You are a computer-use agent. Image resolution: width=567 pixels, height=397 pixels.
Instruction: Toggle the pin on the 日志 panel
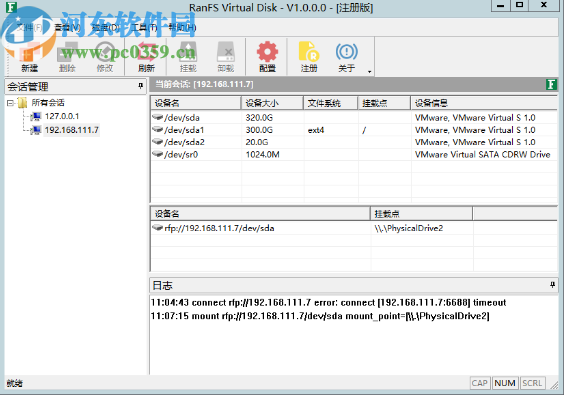pos(552,285)
